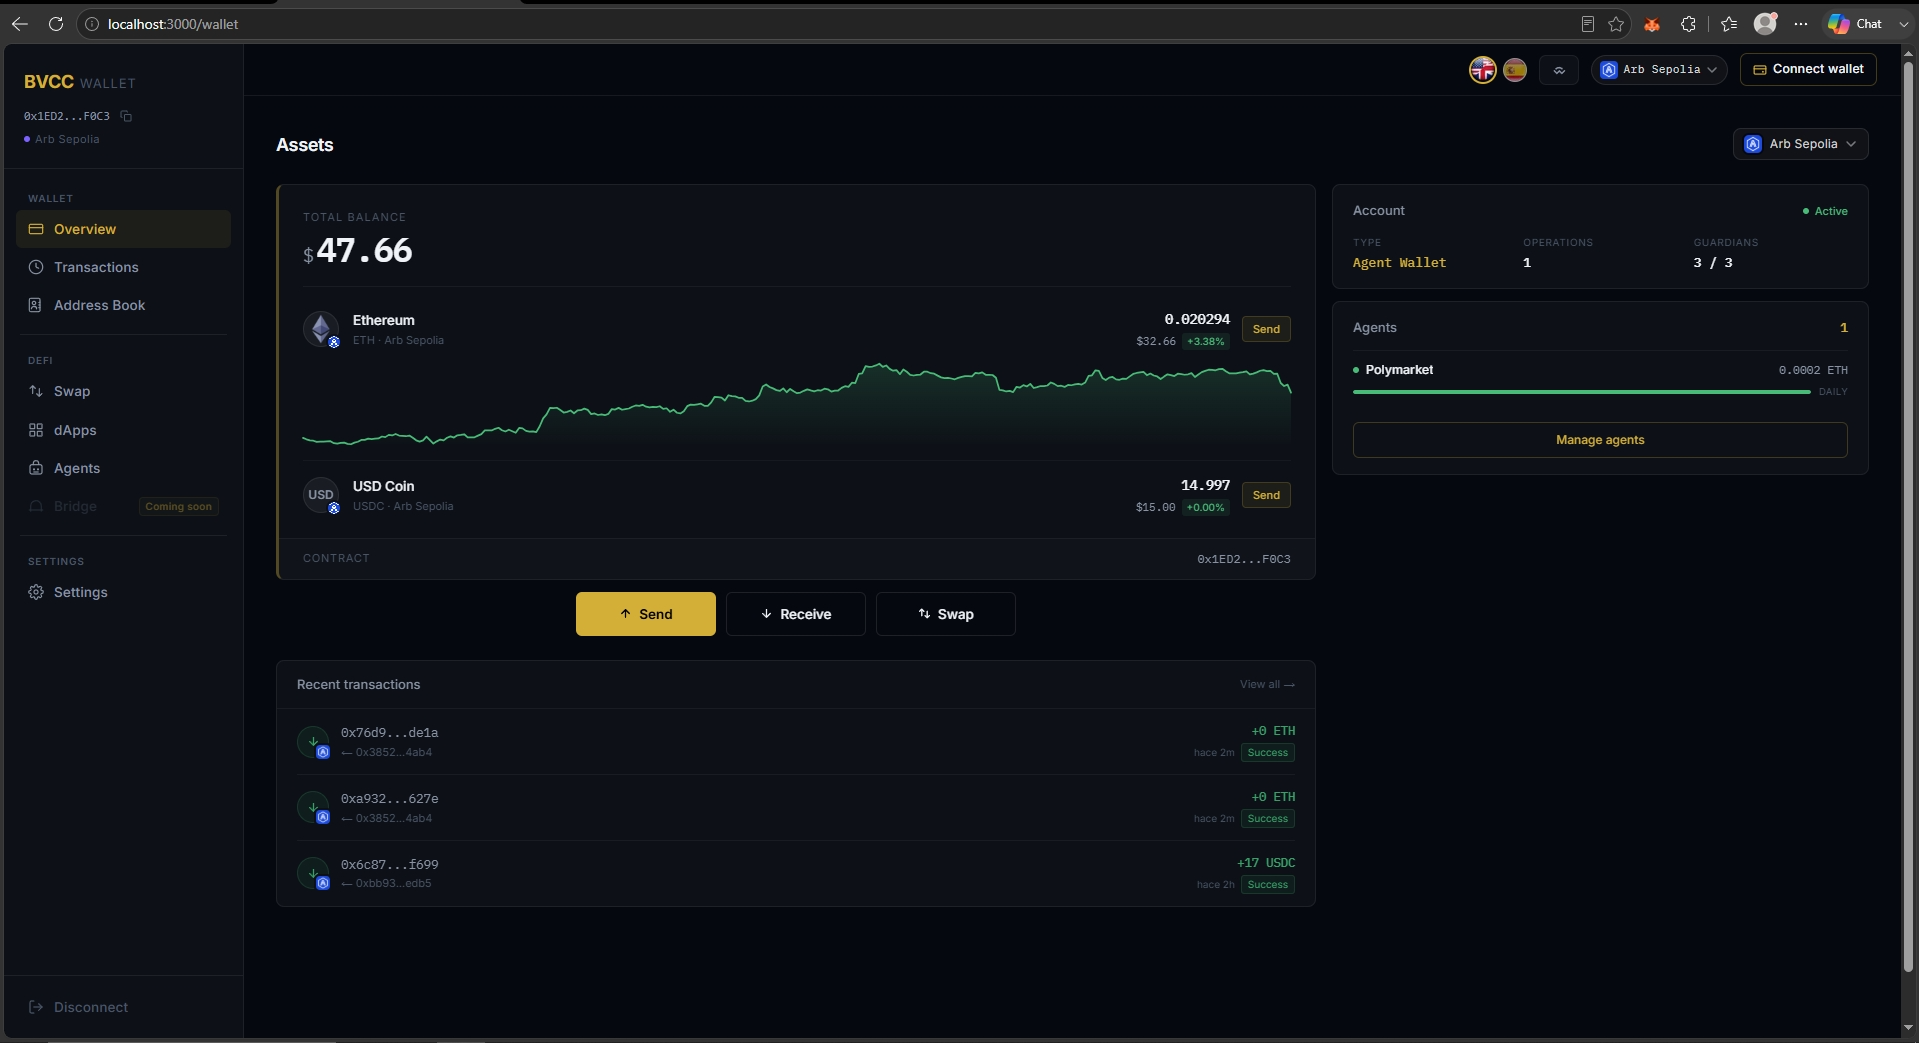Open Copilot Chat in the browser toolbar
The height and width of the screenshot is (1043, 1919).
(1855, 24)
